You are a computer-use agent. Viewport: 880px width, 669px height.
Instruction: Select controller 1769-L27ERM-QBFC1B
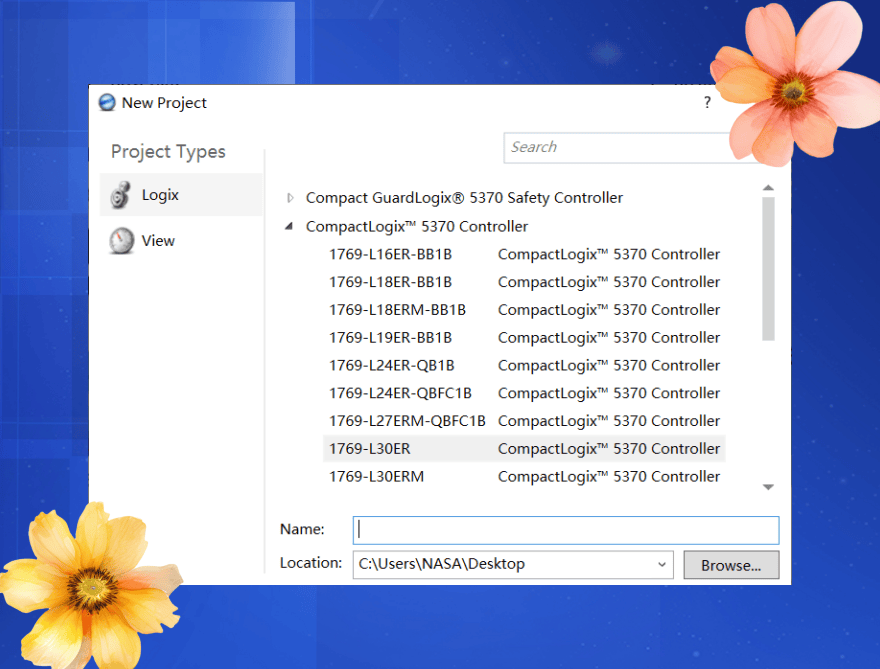pos(524,421)
